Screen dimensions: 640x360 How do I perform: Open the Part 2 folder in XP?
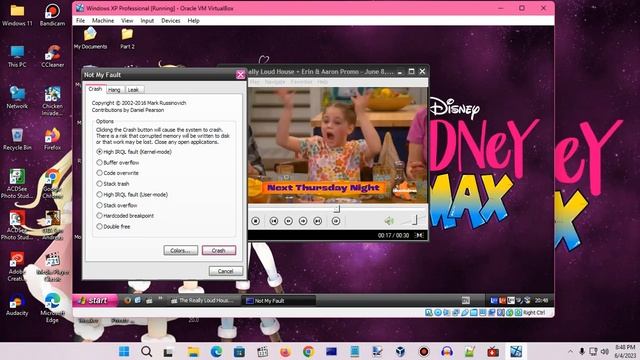[x=127, y=38]
